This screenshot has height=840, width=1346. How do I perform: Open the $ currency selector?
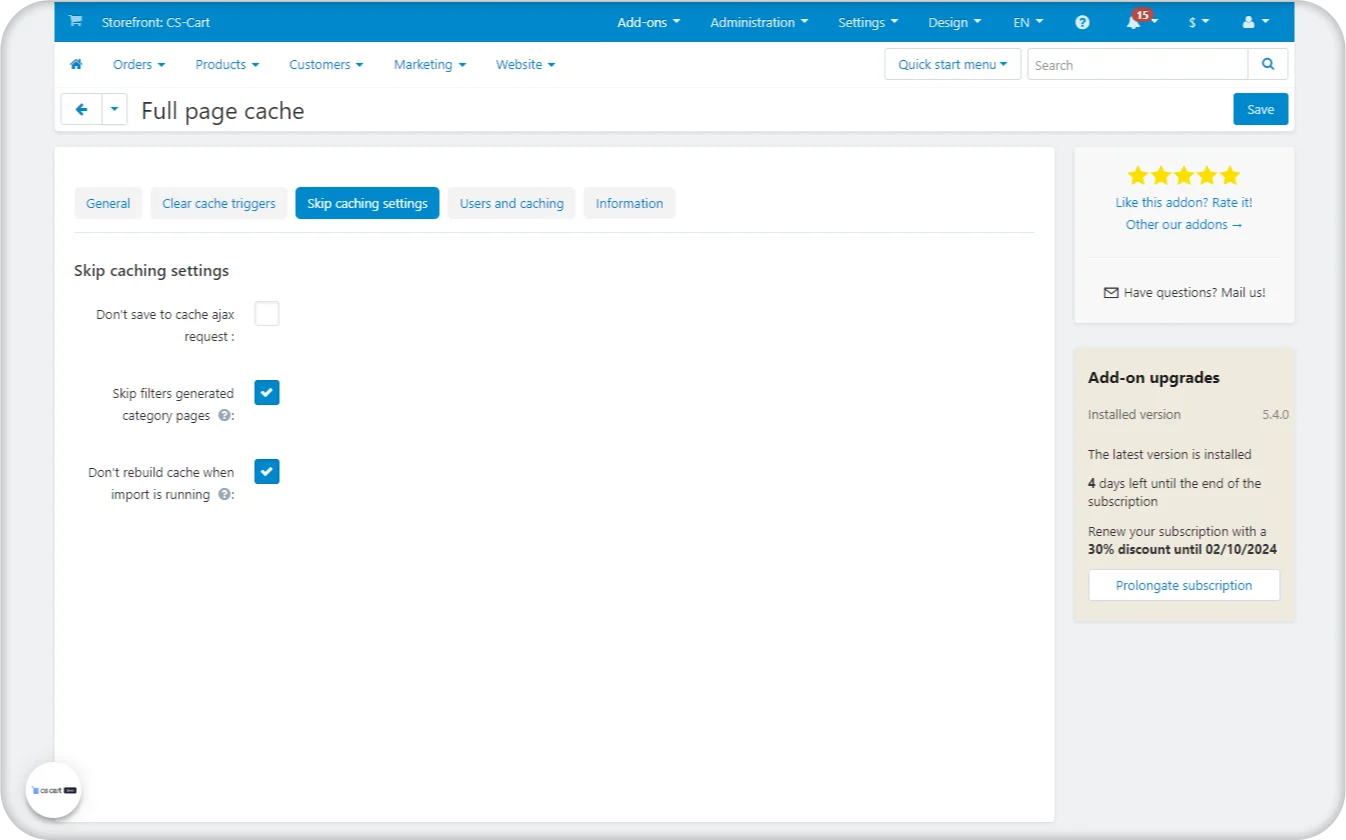tap(1199, 22)
